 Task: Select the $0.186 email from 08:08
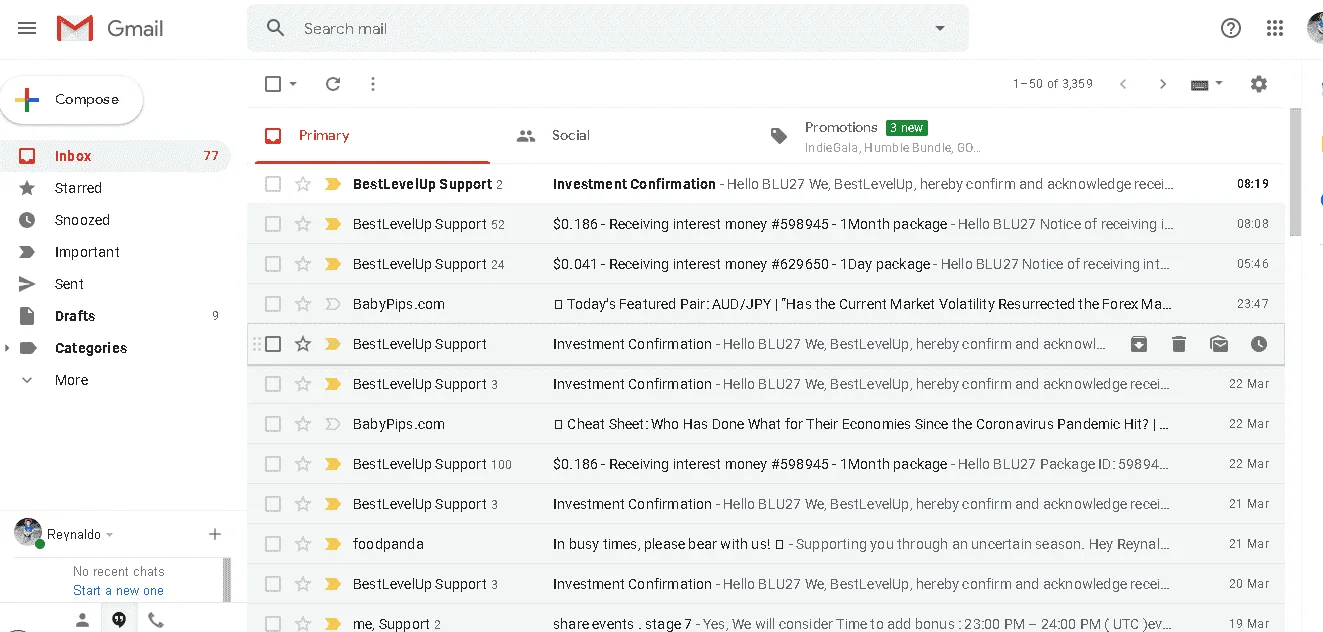273,224
